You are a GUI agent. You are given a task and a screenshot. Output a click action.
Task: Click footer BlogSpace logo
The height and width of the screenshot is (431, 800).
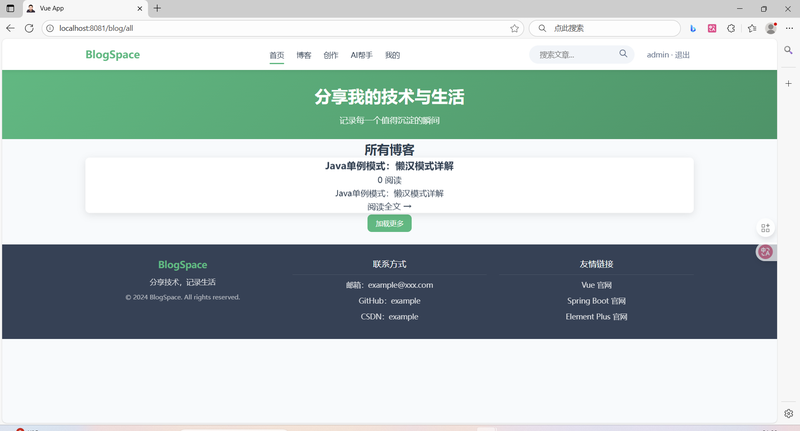coord(183,265)
